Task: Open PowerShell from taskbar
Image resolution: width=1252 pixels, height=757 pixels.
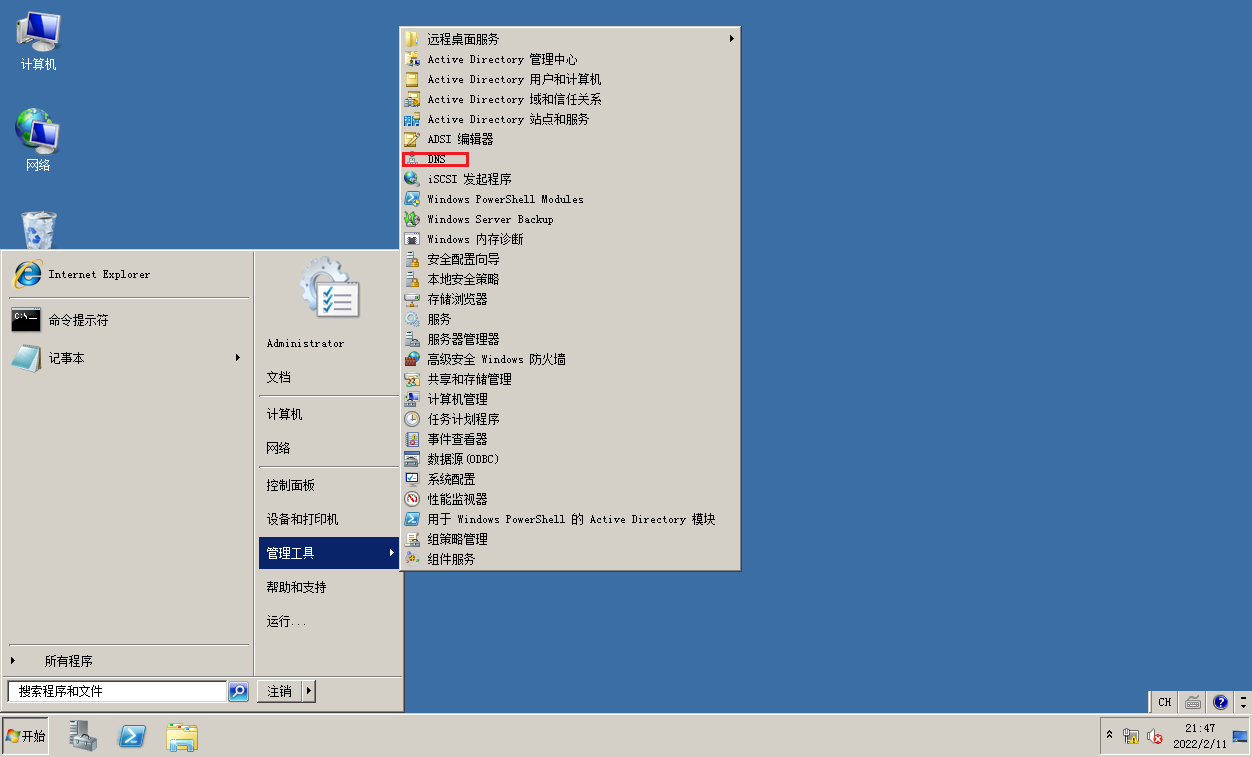Action: 133,736
